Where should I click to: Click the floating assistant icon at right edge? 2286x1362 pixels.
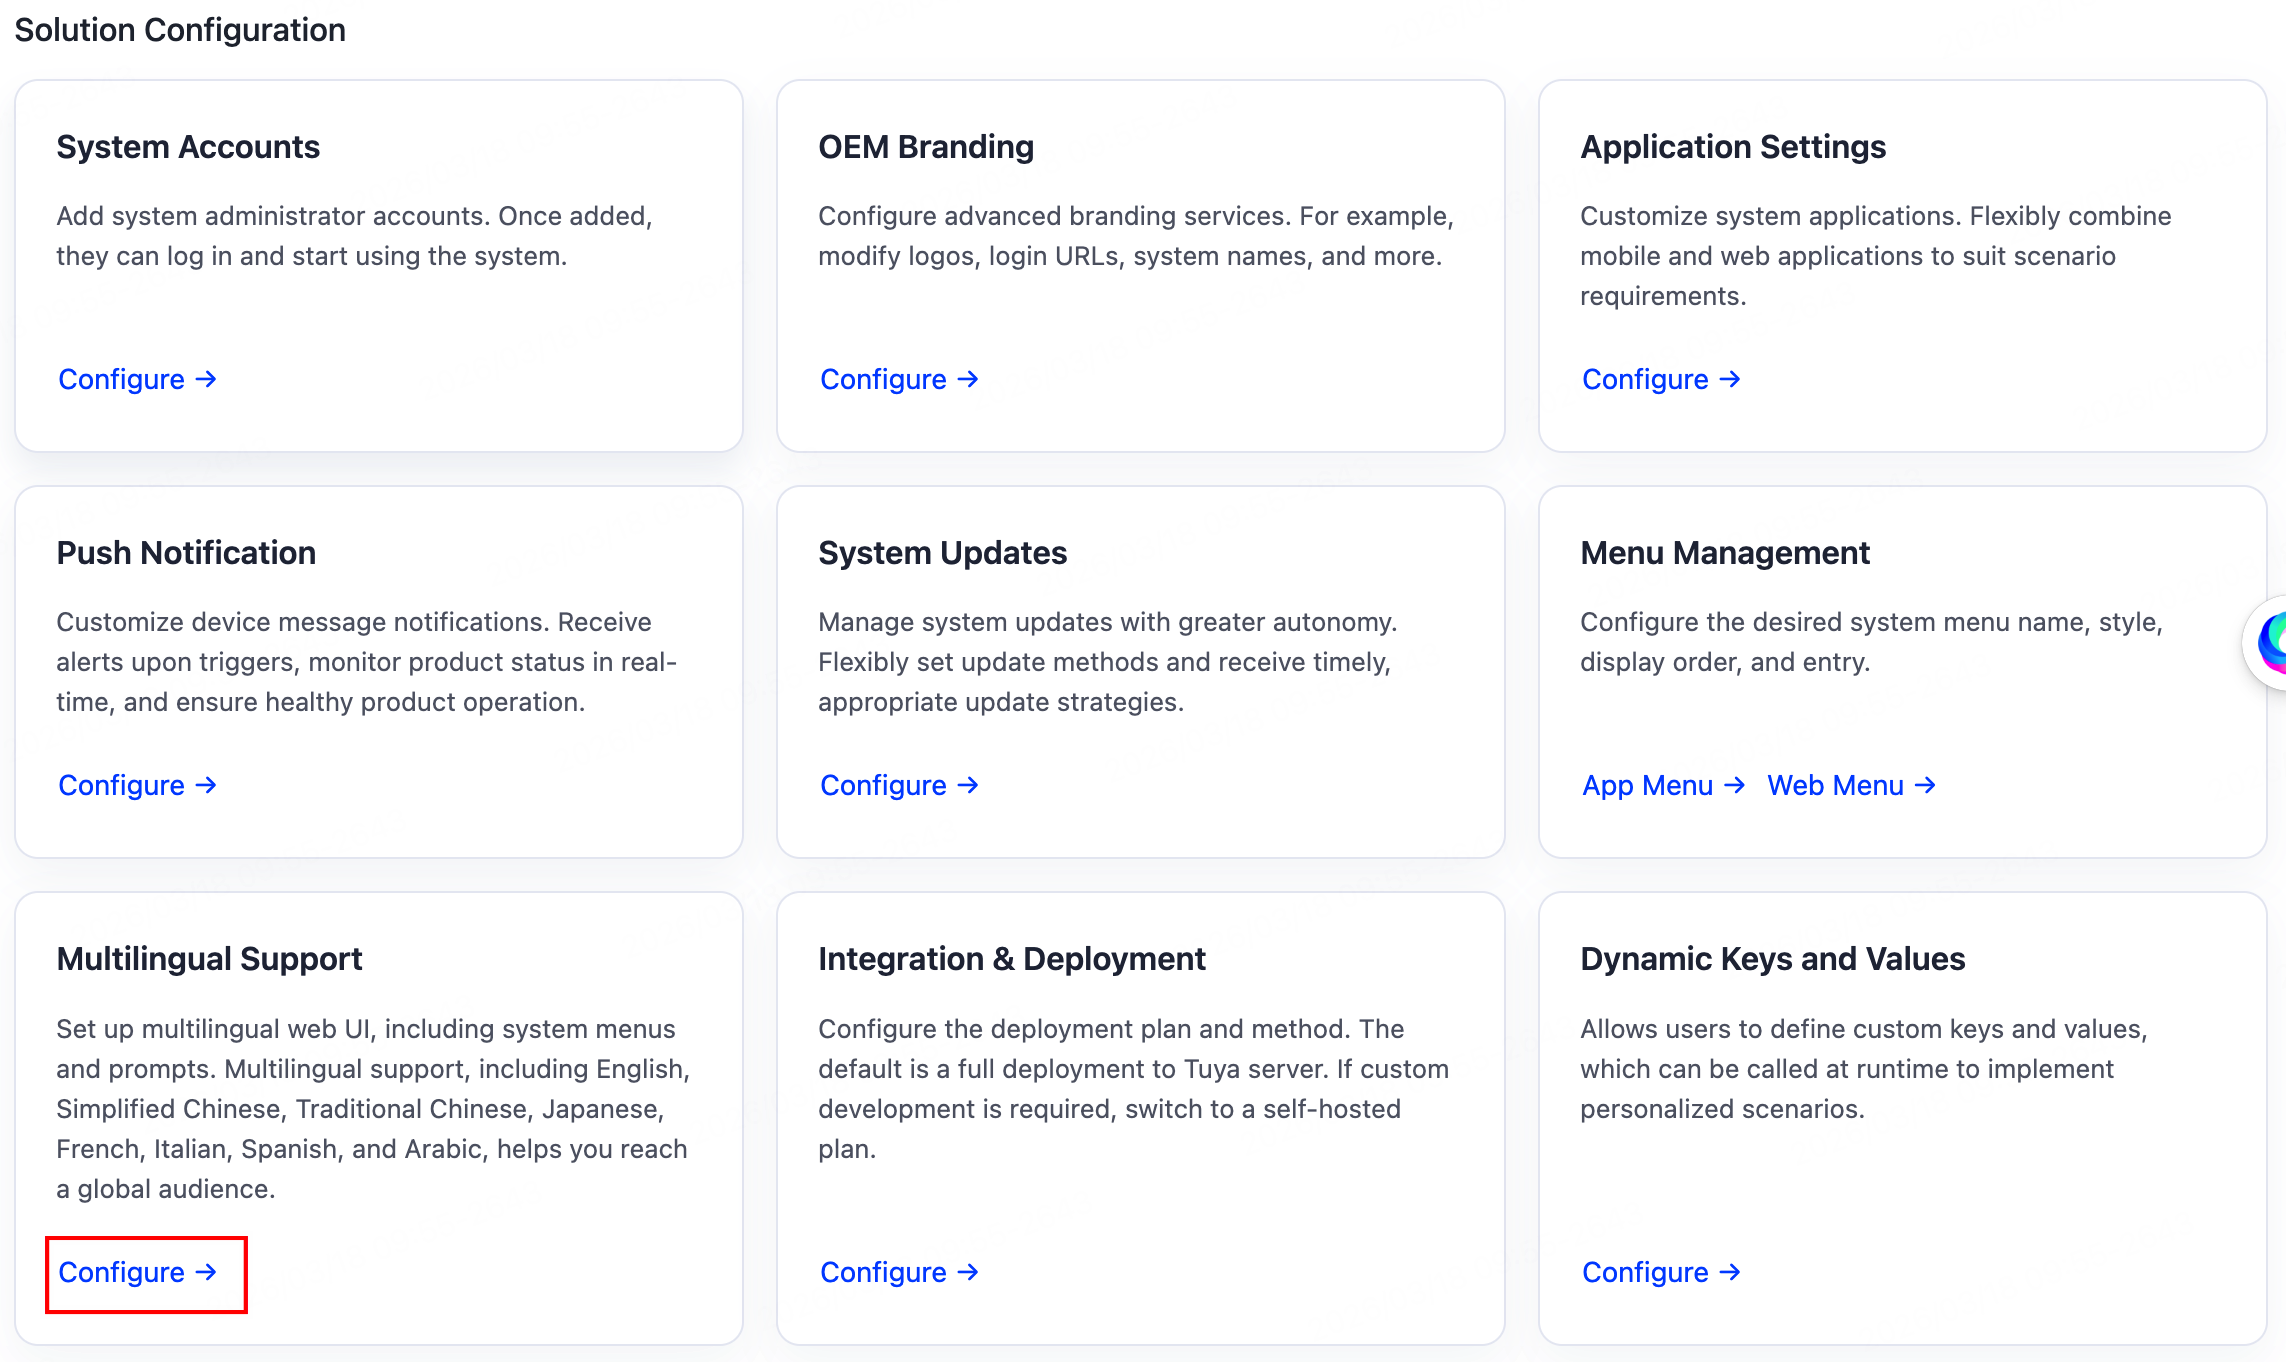click(2270, 641)
